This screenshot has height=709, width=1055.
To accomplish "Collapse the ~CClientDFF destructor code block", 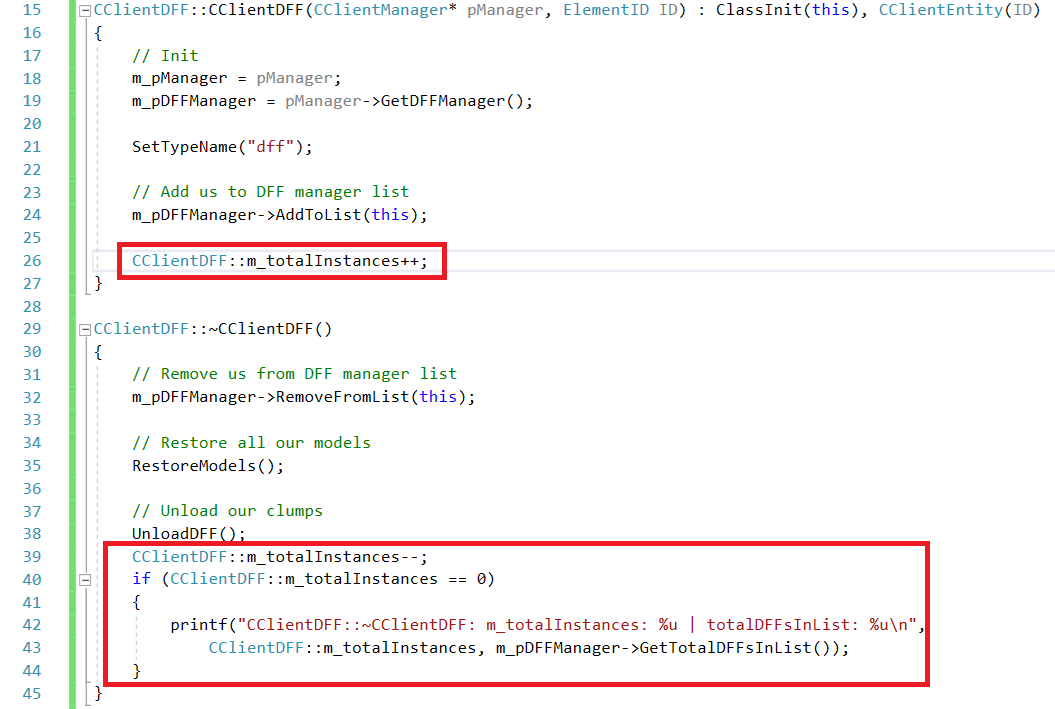I will pos(85,328).
